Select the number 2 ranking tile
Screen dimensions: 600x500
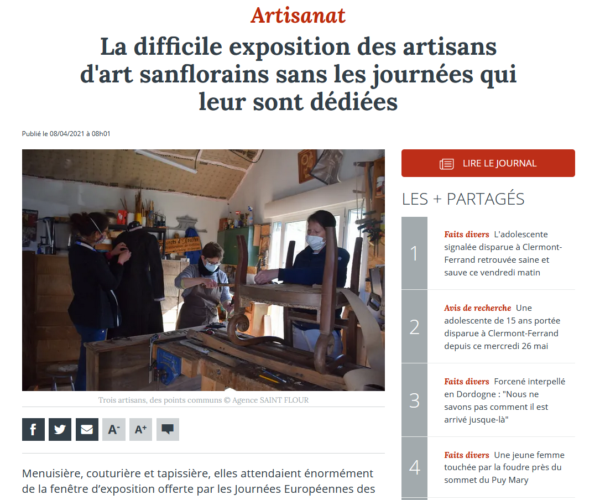click(414, 326)
